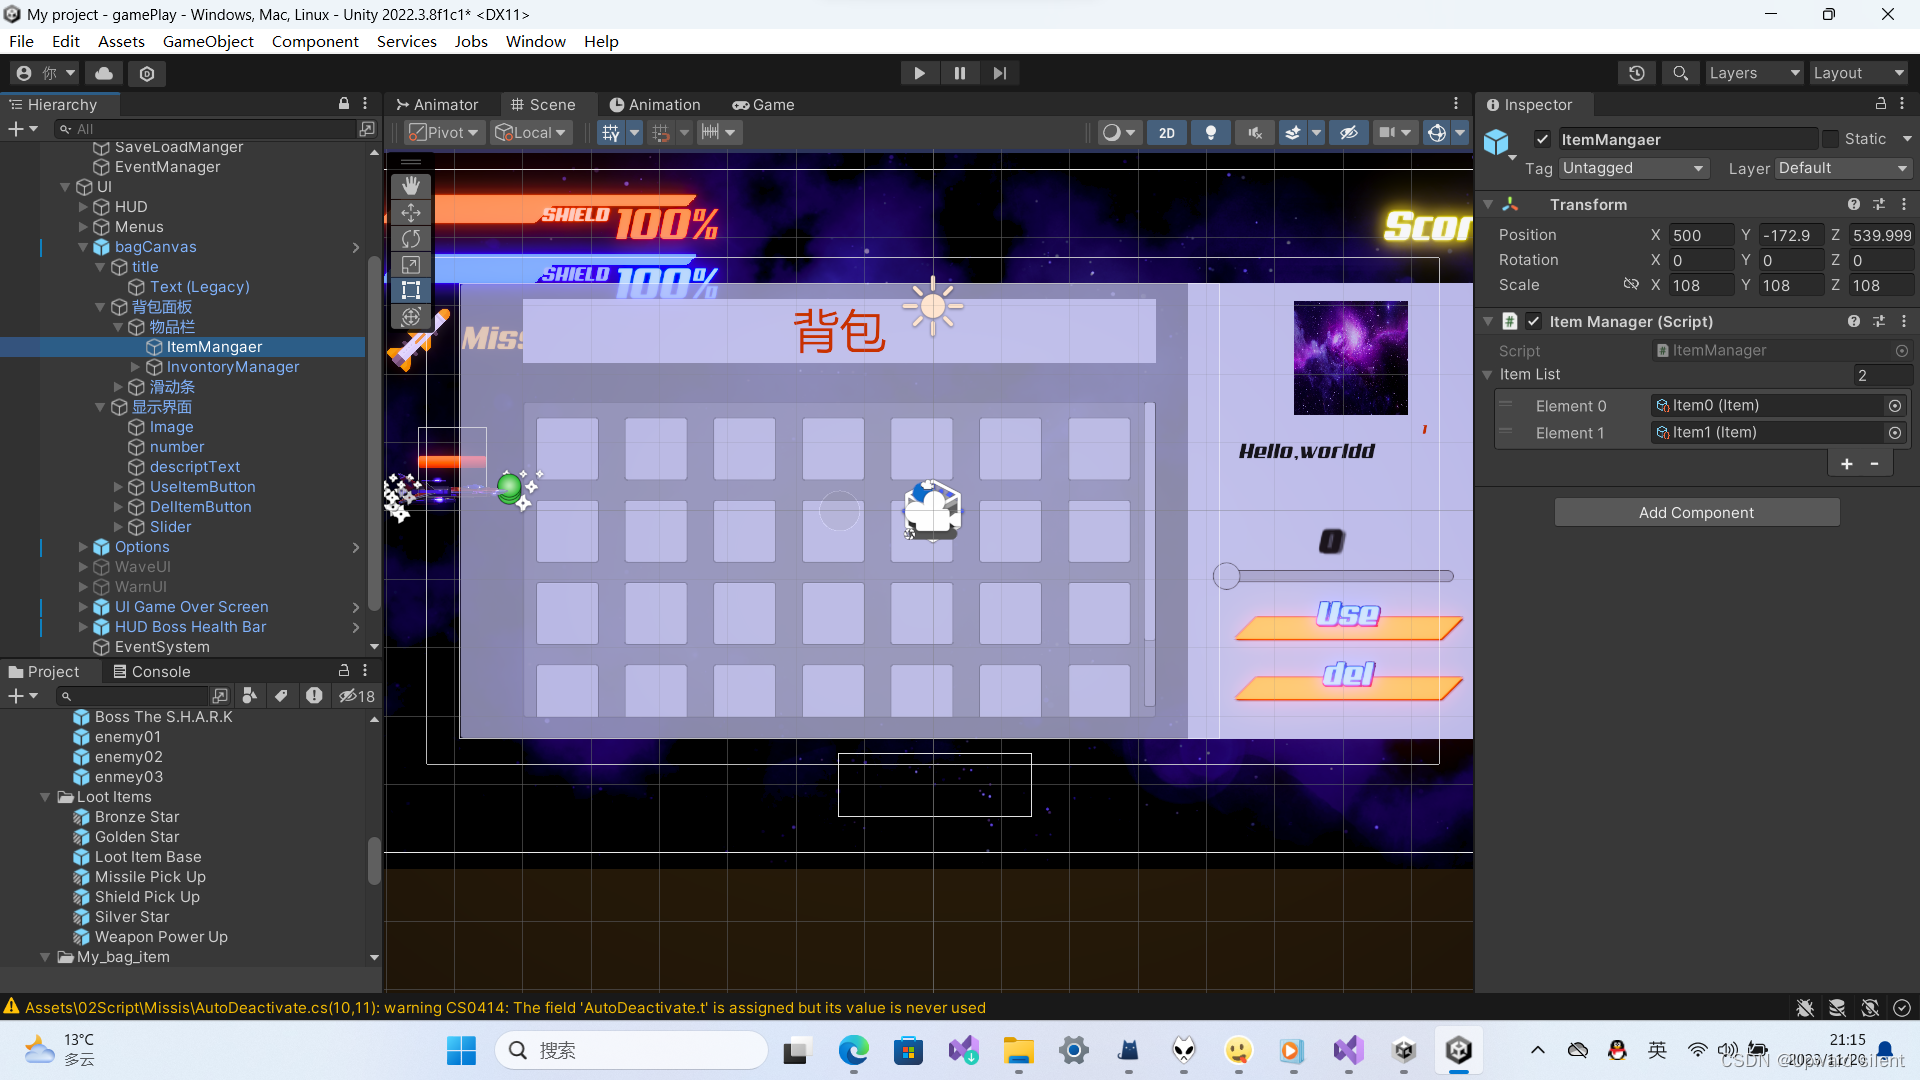Image resolution: width=1920 pixels, height=1080 pixels.
Task: Toggle the Item Manager script enabled checkbox
Action: point(1533,321)
